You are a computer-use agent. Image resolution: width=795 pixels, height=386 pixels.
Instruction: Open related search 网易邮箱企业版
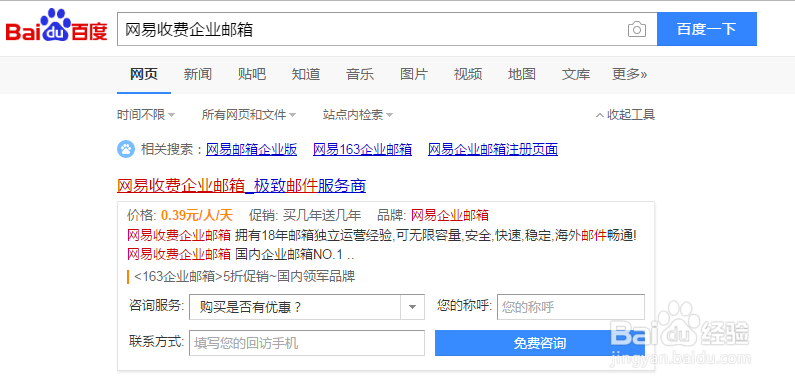tap(251, 150)
